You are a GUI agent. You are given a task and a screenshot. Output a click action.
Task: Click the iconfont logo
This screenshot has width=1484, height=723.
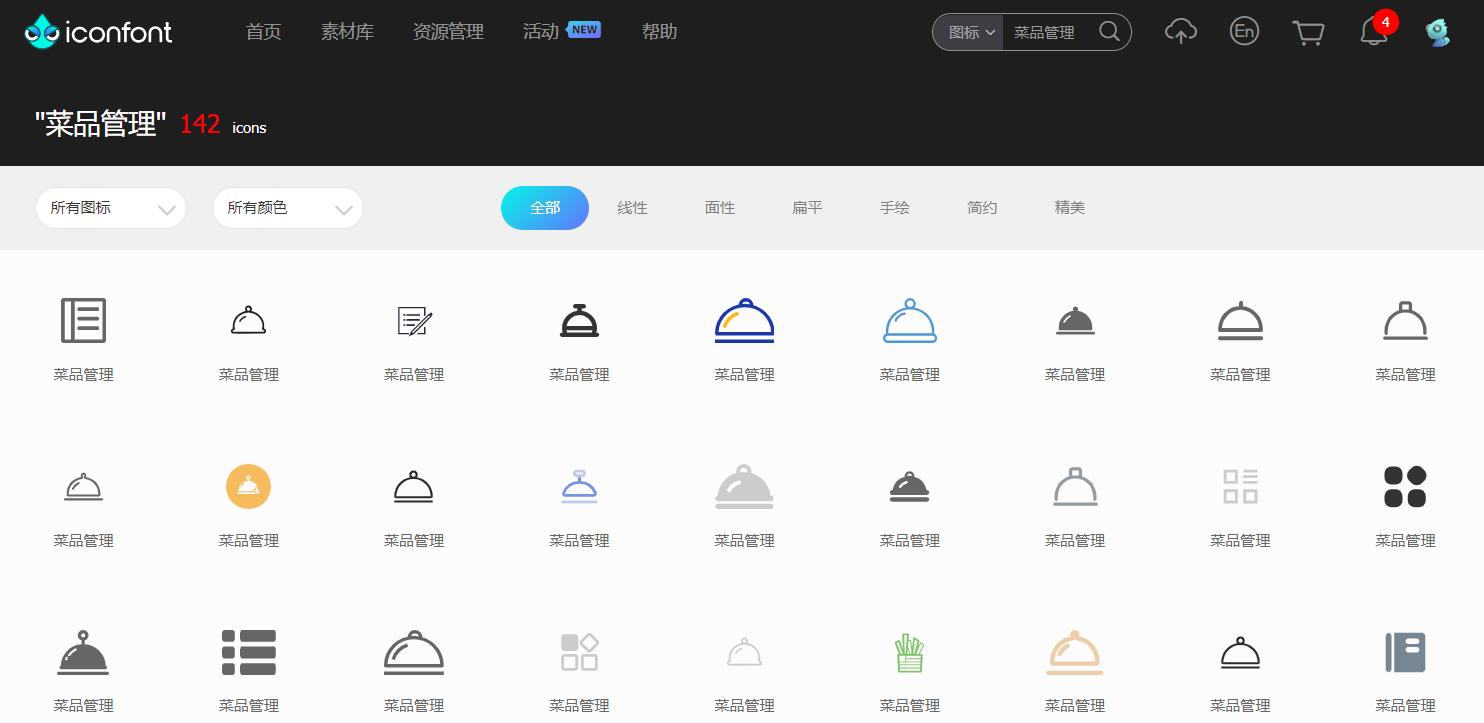(99, 32)
